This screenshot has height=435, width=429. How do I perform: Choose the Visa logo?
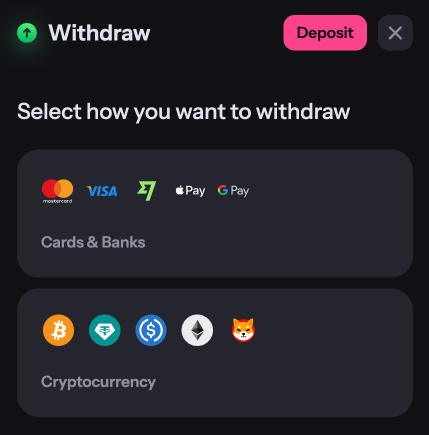pyautogui.click(x=102, y=191)
